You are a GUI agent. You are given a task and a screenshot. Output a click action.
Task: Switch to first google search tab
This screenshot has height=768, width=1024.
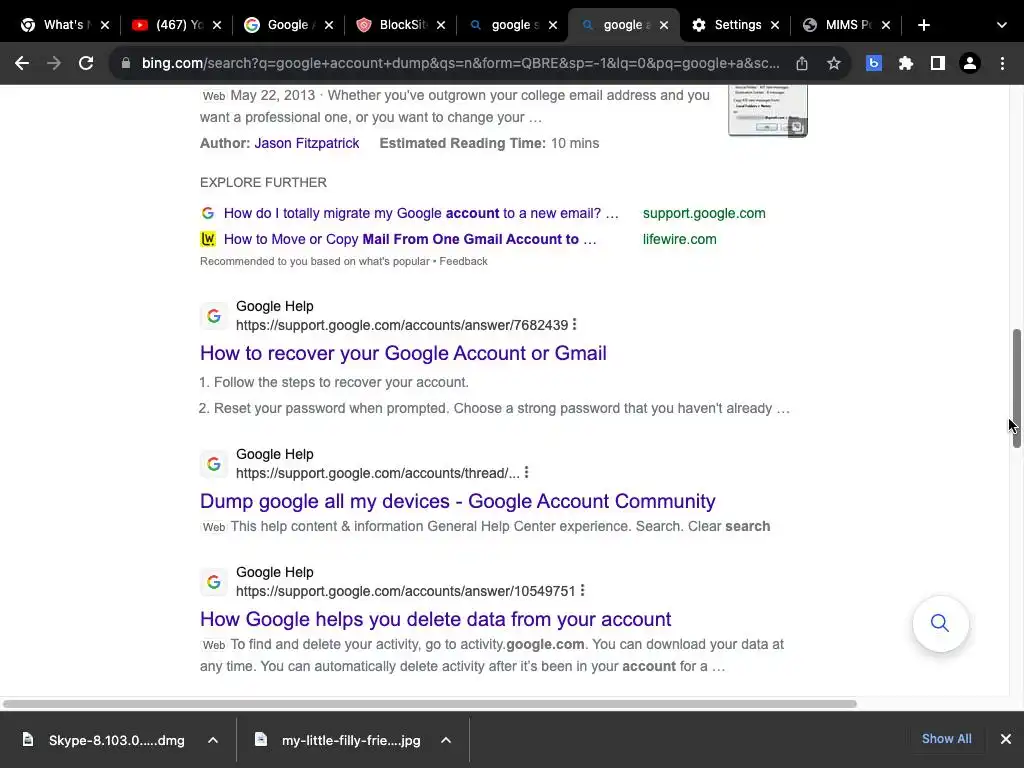pos(513,25)
